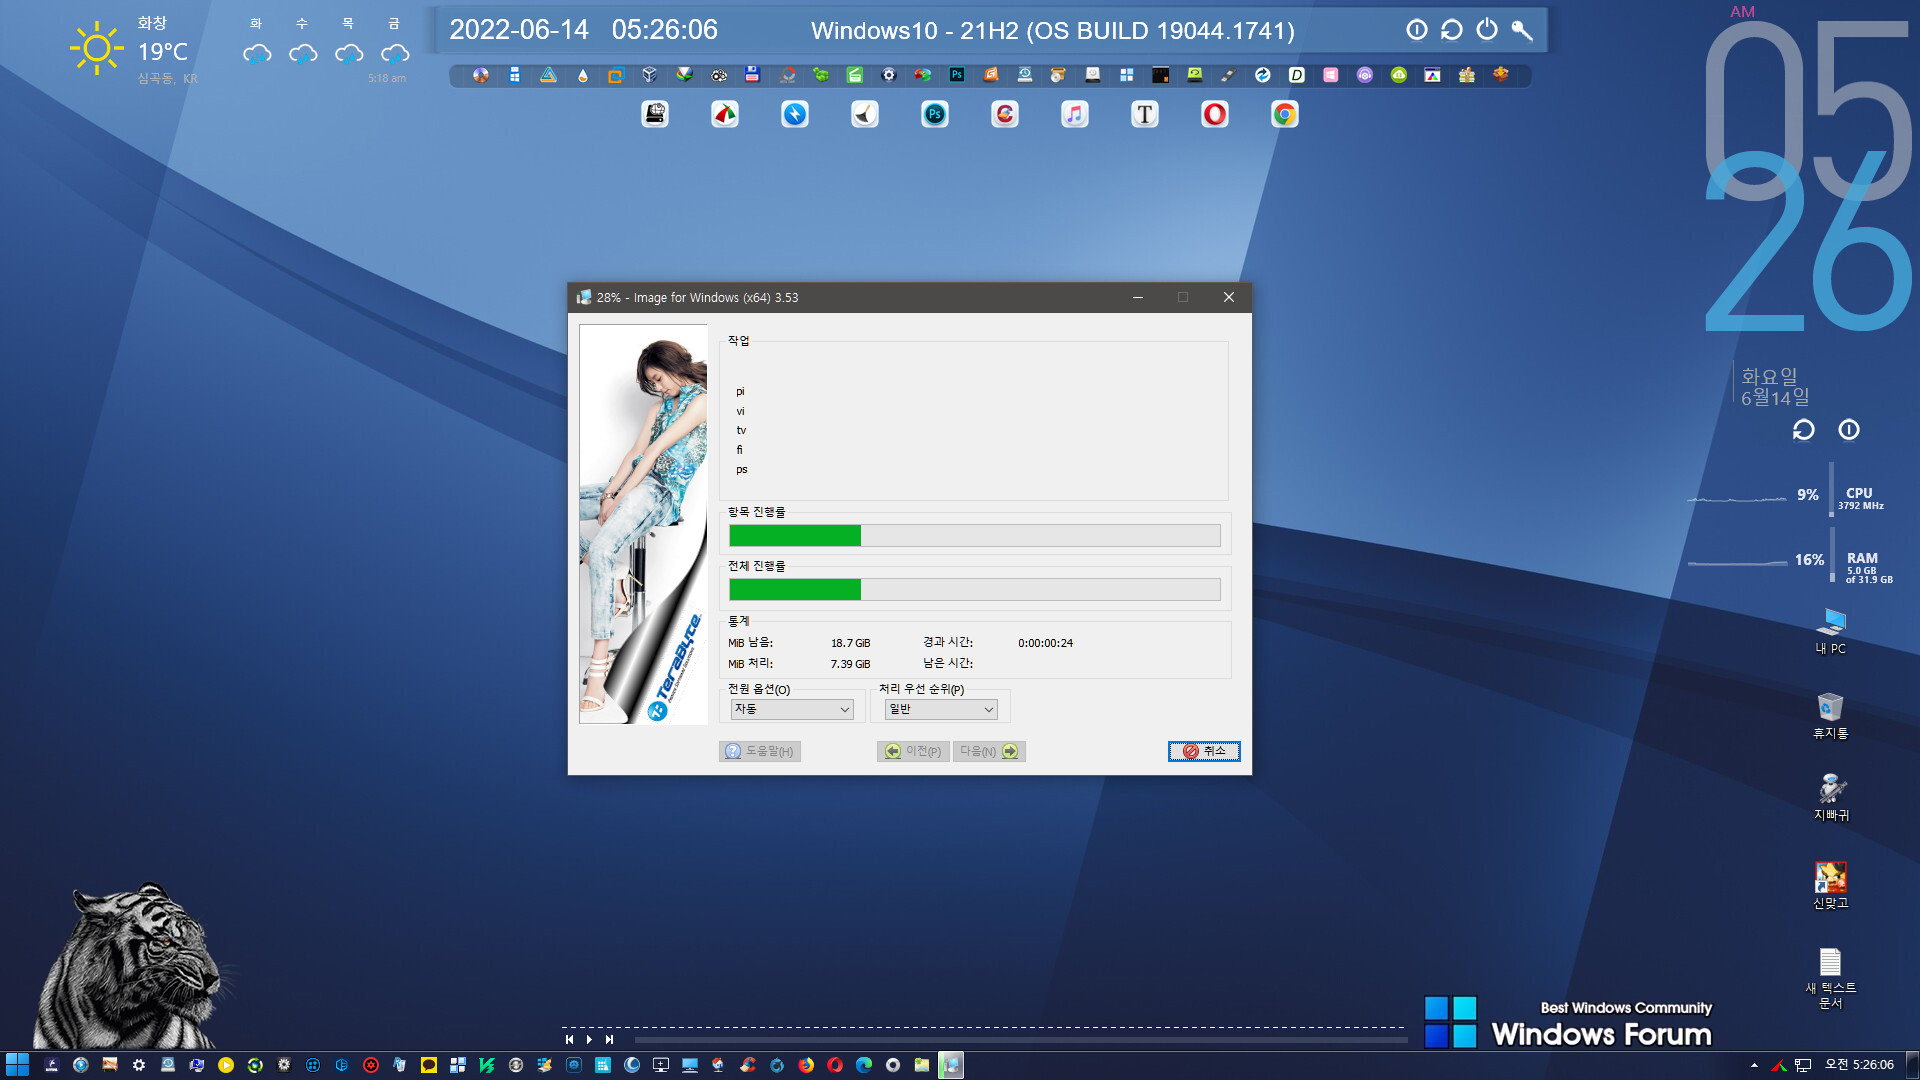This screenshot has width=1920, height=1080.
Task: Click the 이전(P) previous button
Action: (x=913, y=751)
